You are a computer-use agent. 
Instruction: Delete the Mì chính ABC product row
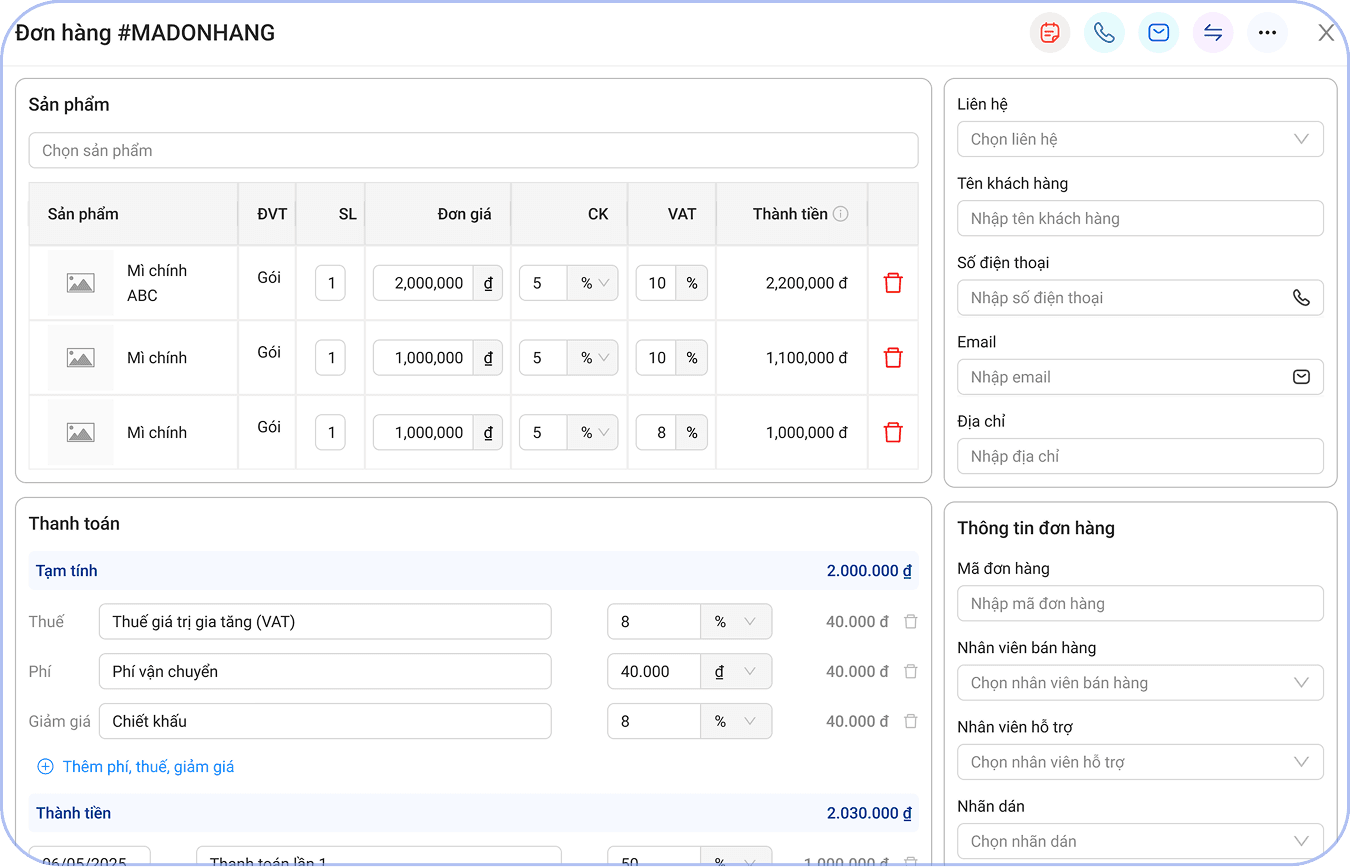[893, 283]
